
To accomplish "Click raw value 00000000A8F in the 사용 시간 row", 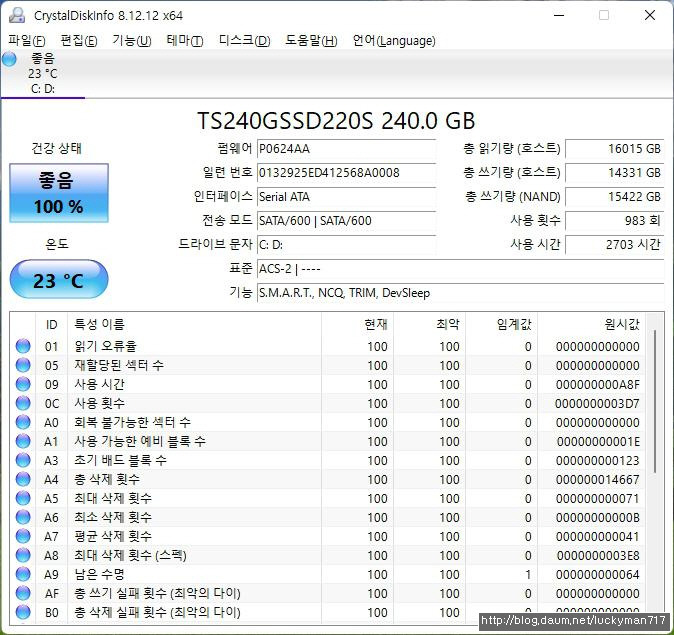I will 597,384.
